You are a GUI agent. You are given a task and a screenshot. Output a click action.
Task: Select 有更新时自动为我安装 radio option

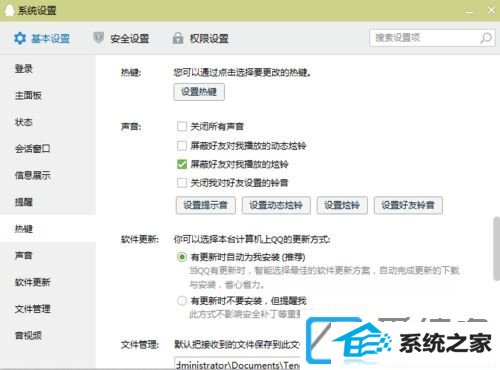pyautogui.click(x=182, y=257)
